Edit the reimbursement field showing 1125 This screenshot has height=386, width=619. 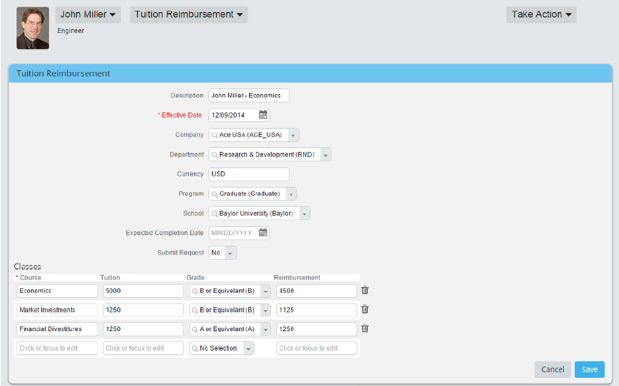[x=317, y=310]
